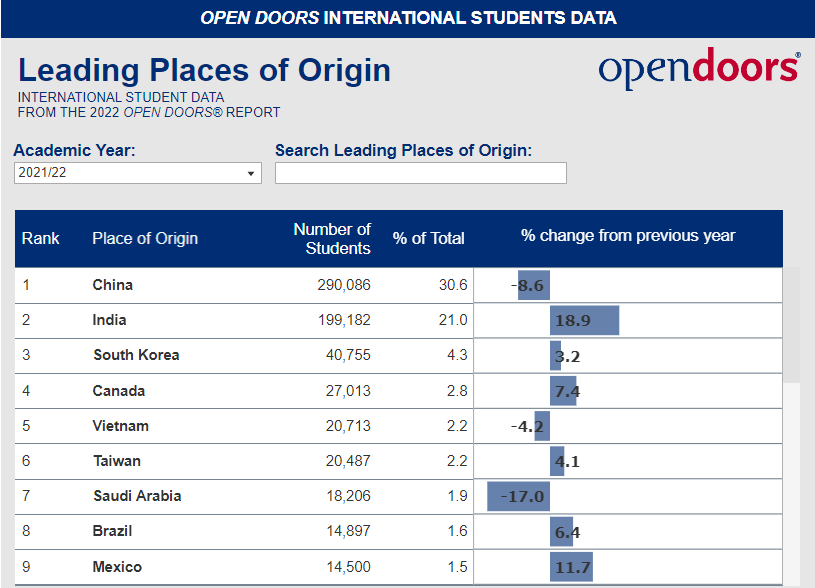Click India's 18.9 change bar
This screenshot has width=815, height=588.
click(x=584, y=320)
